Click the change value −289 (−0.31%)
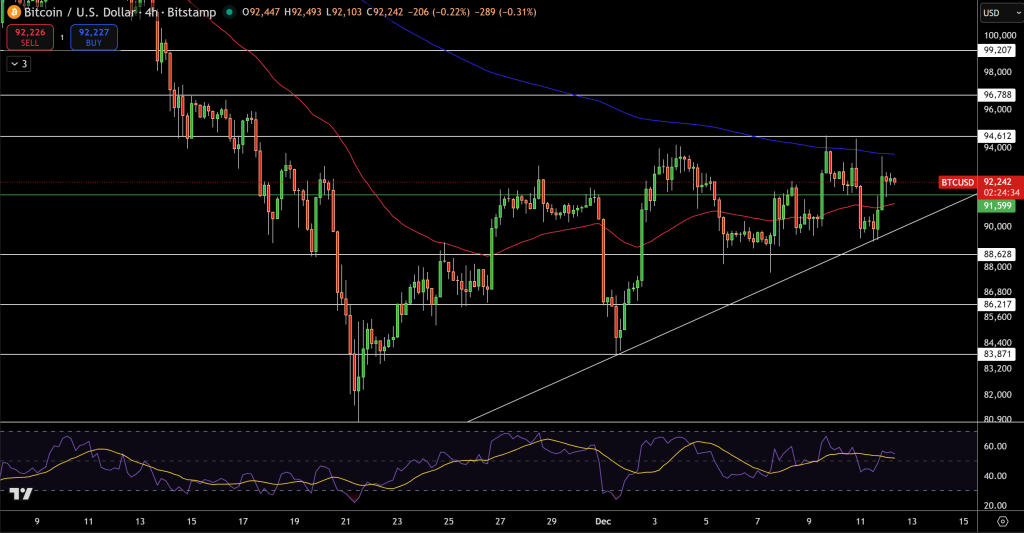The image size is (1024, 533). (505, 12)
